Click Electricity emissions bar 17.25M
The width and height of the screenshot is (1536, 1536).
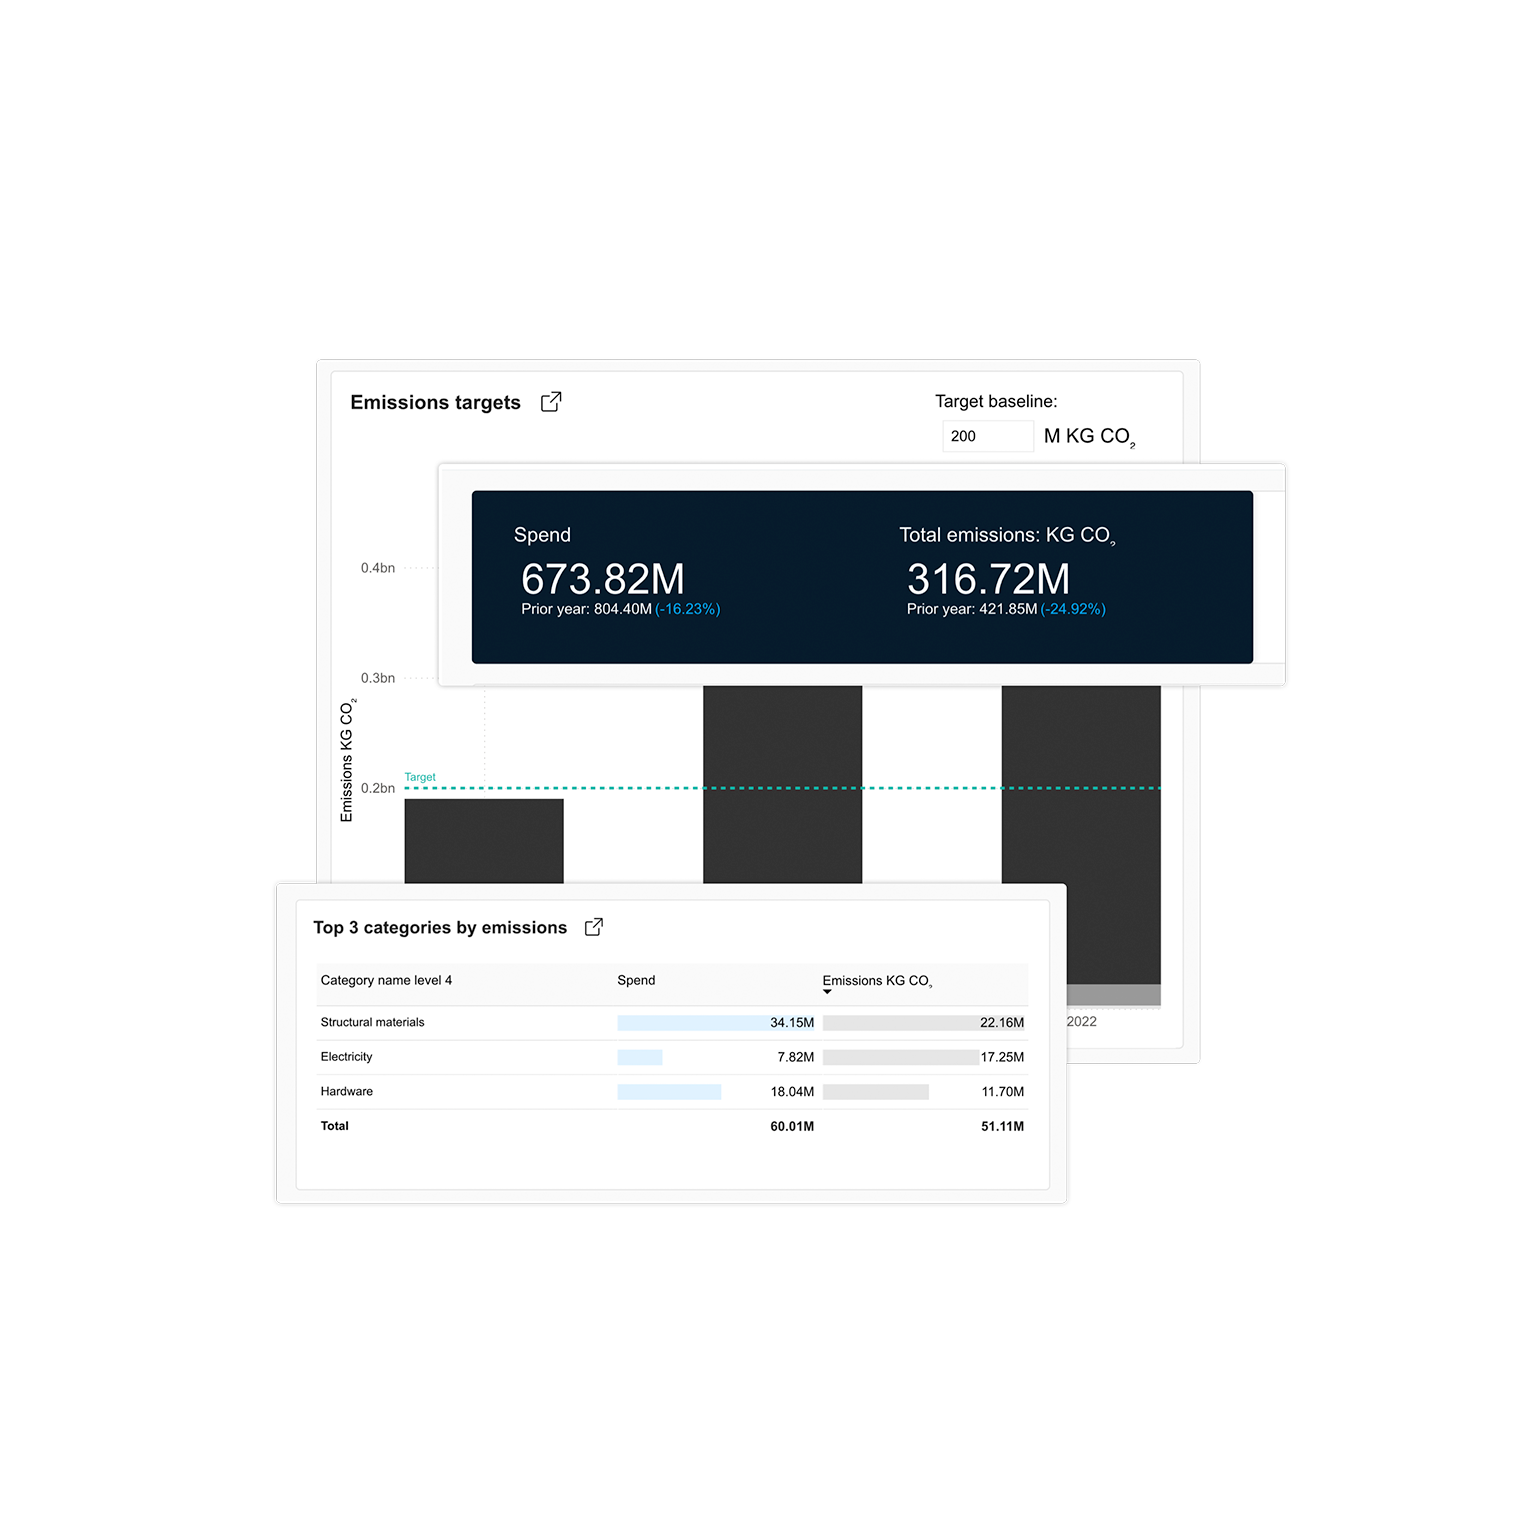900,1057
